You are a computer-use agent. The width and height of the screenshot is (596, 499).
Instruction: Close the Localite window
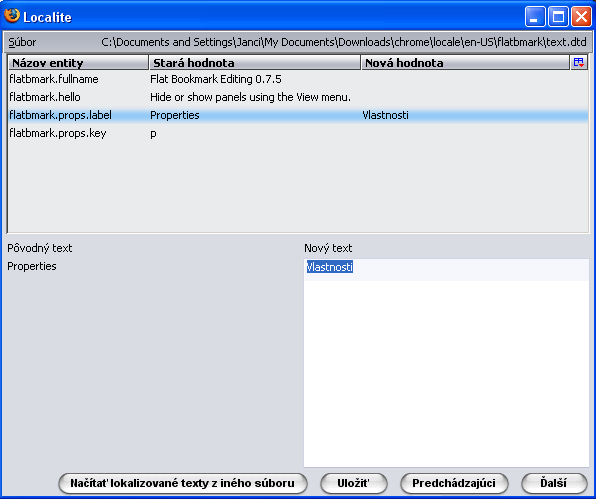[581, 17]
